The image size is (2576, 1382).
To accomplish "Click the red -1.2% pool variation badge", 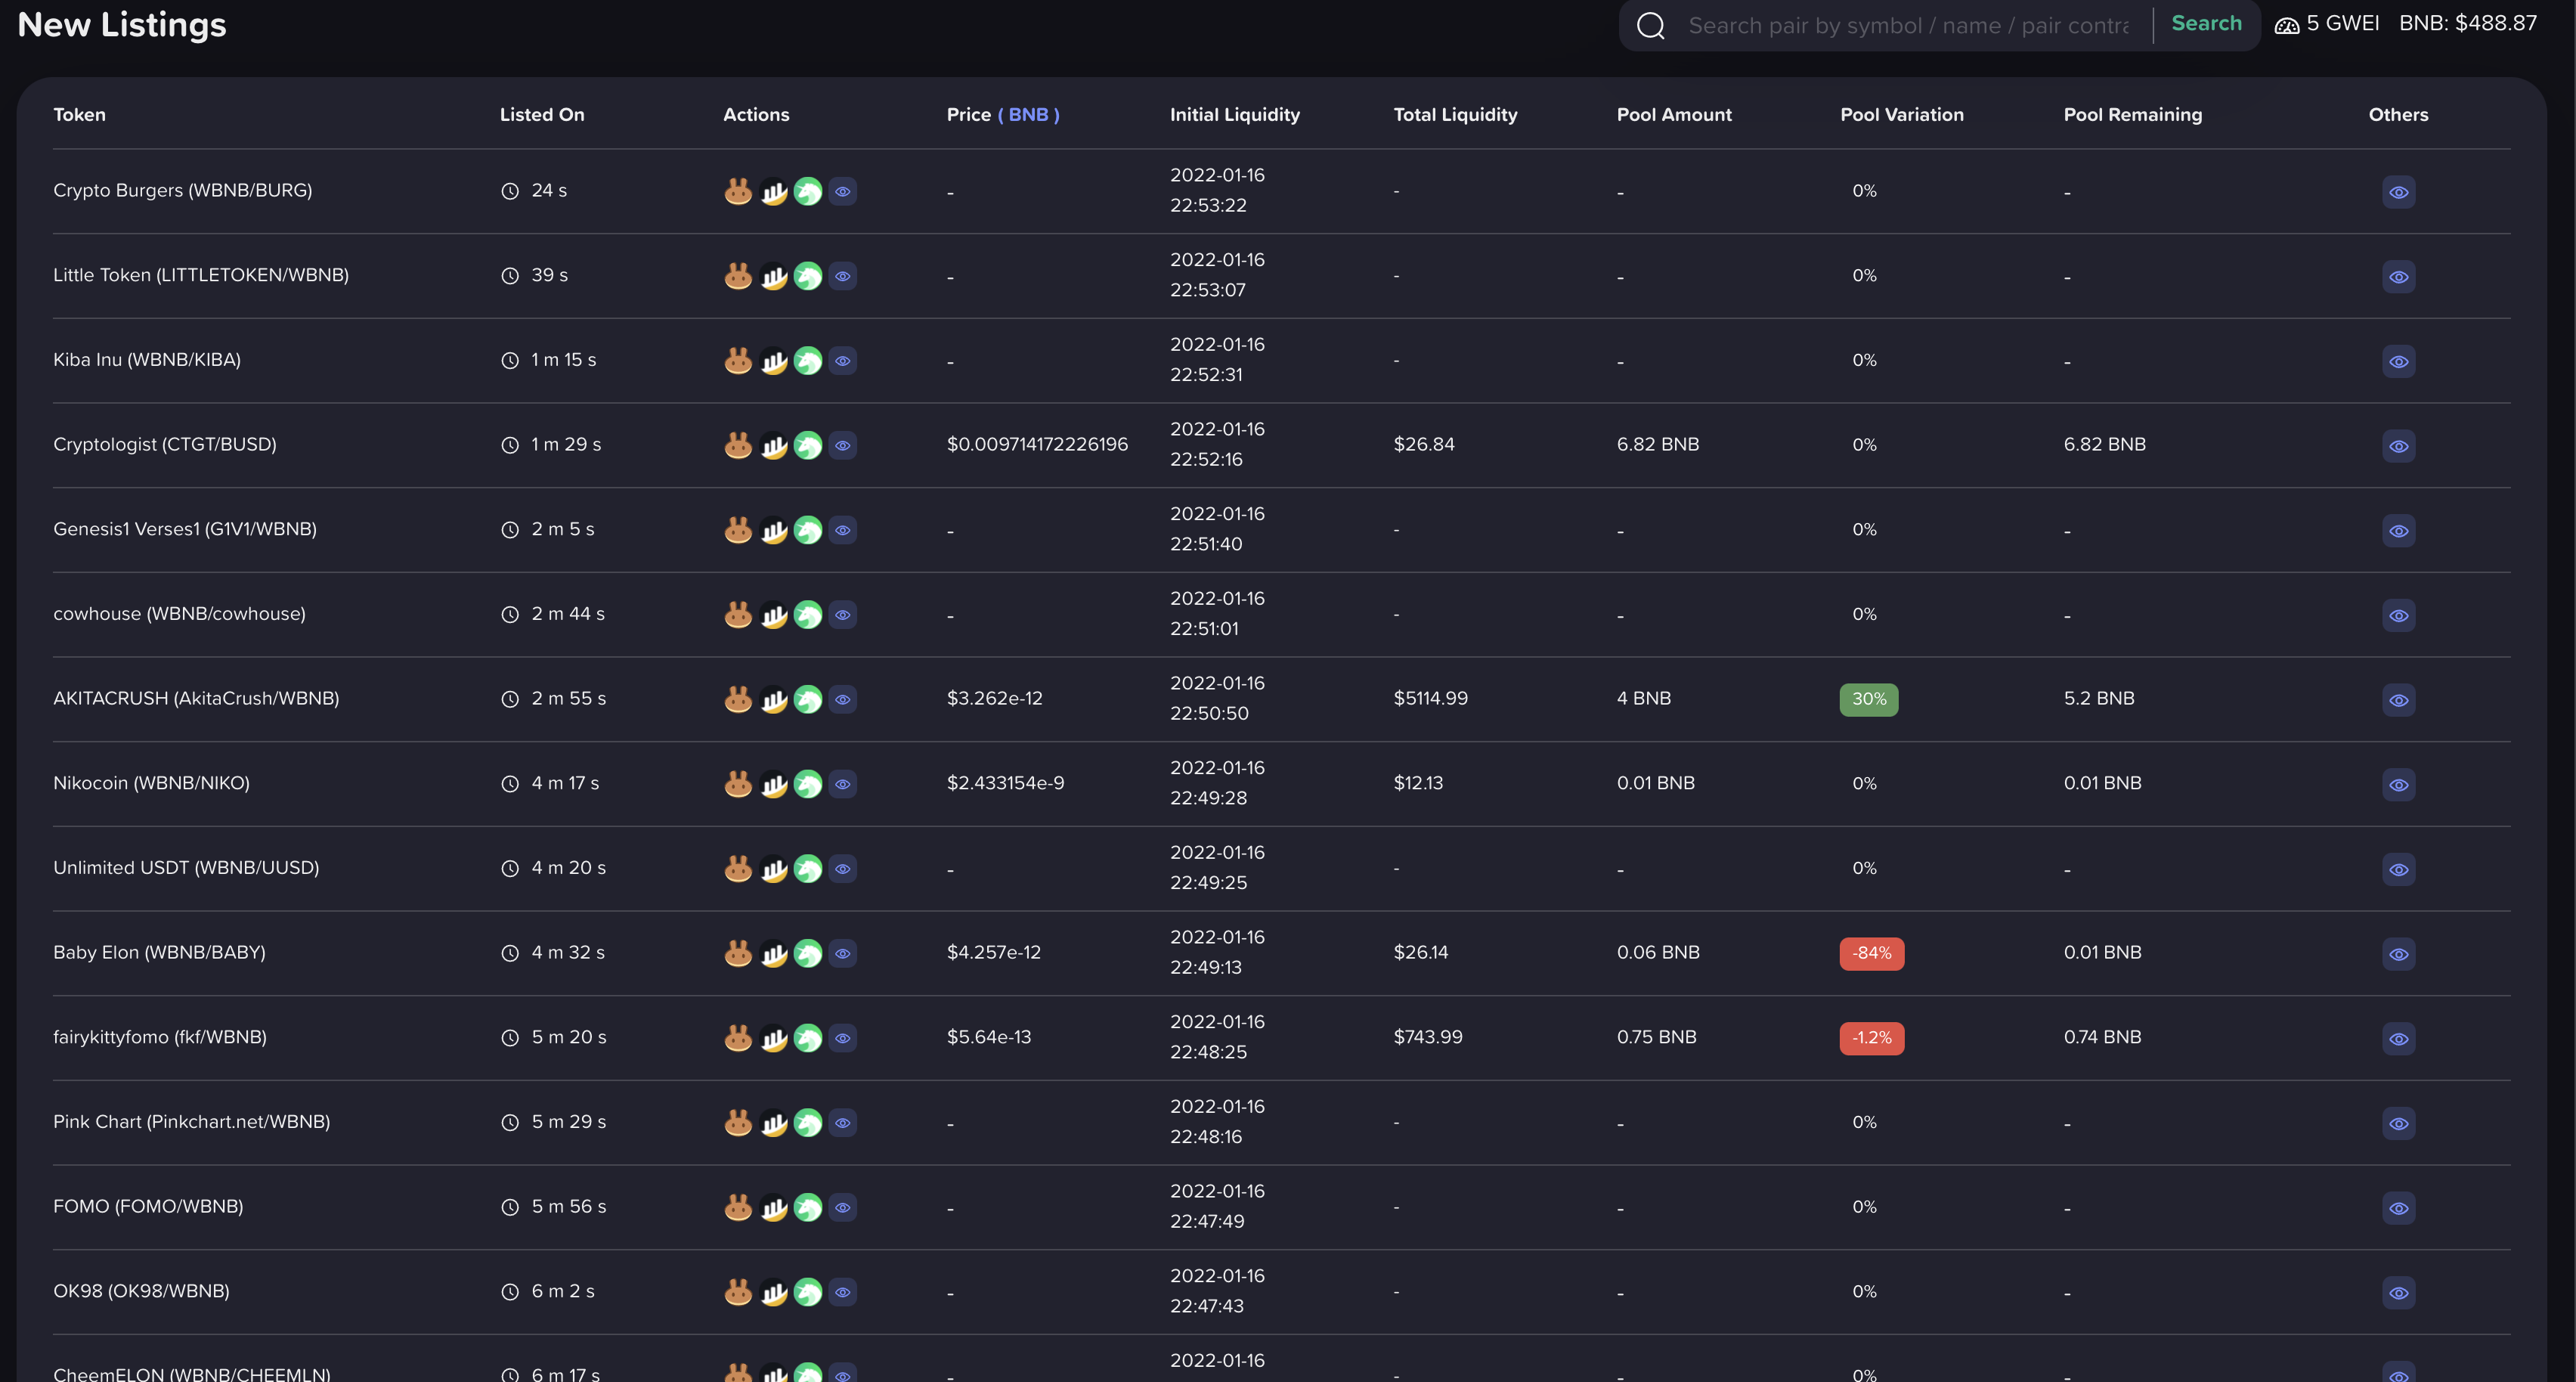I will (1871, 1038).
